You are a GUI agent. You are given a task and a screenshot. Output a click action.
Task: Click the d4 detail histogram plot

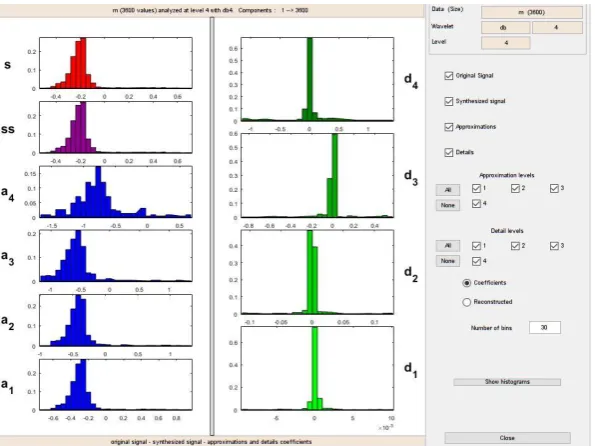[x=317, y=79]
